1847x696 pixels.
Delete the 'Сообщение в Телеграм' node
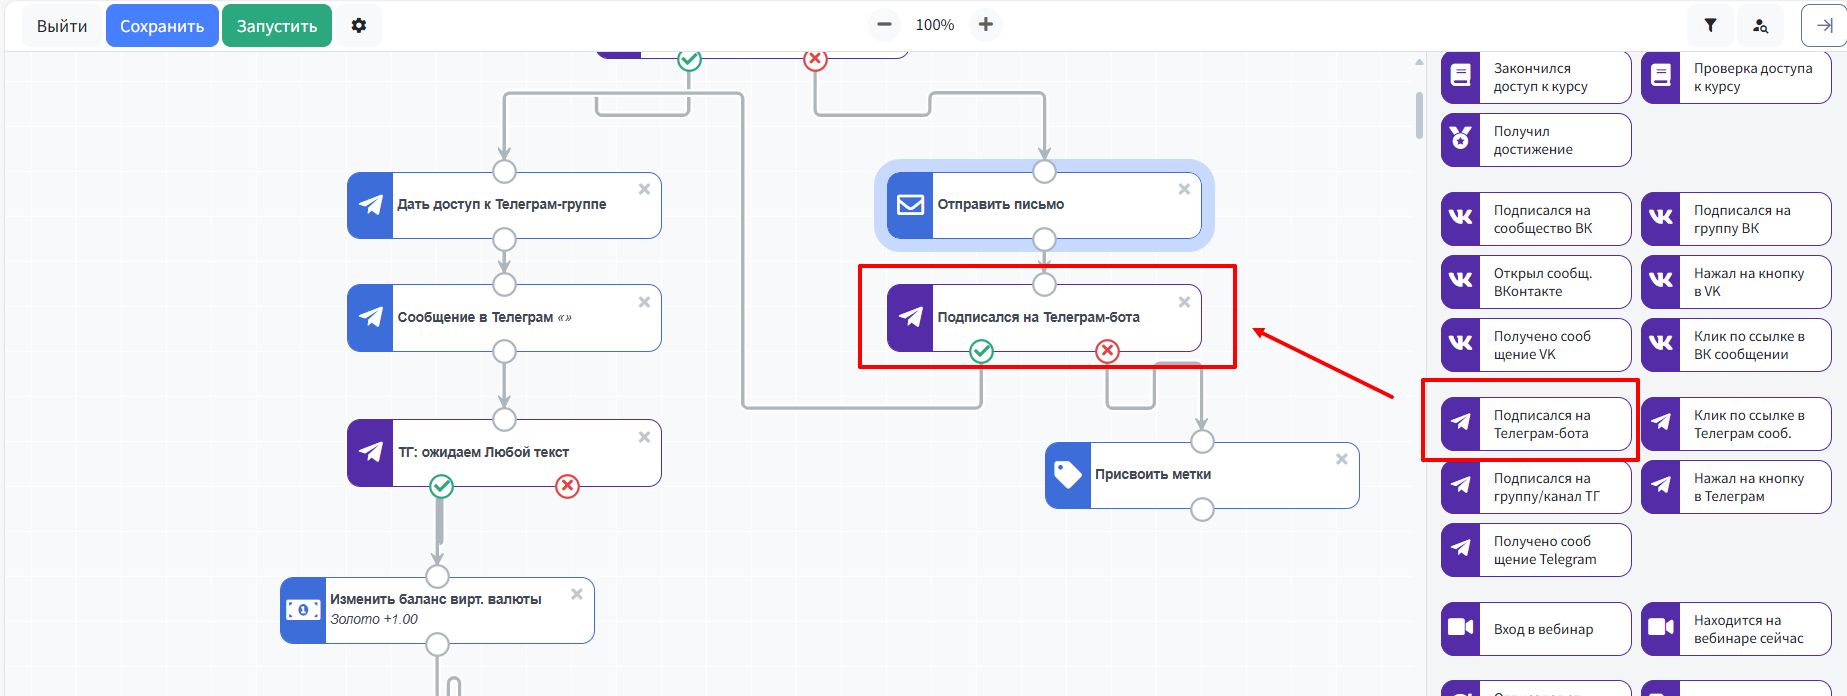coord(644,302)
